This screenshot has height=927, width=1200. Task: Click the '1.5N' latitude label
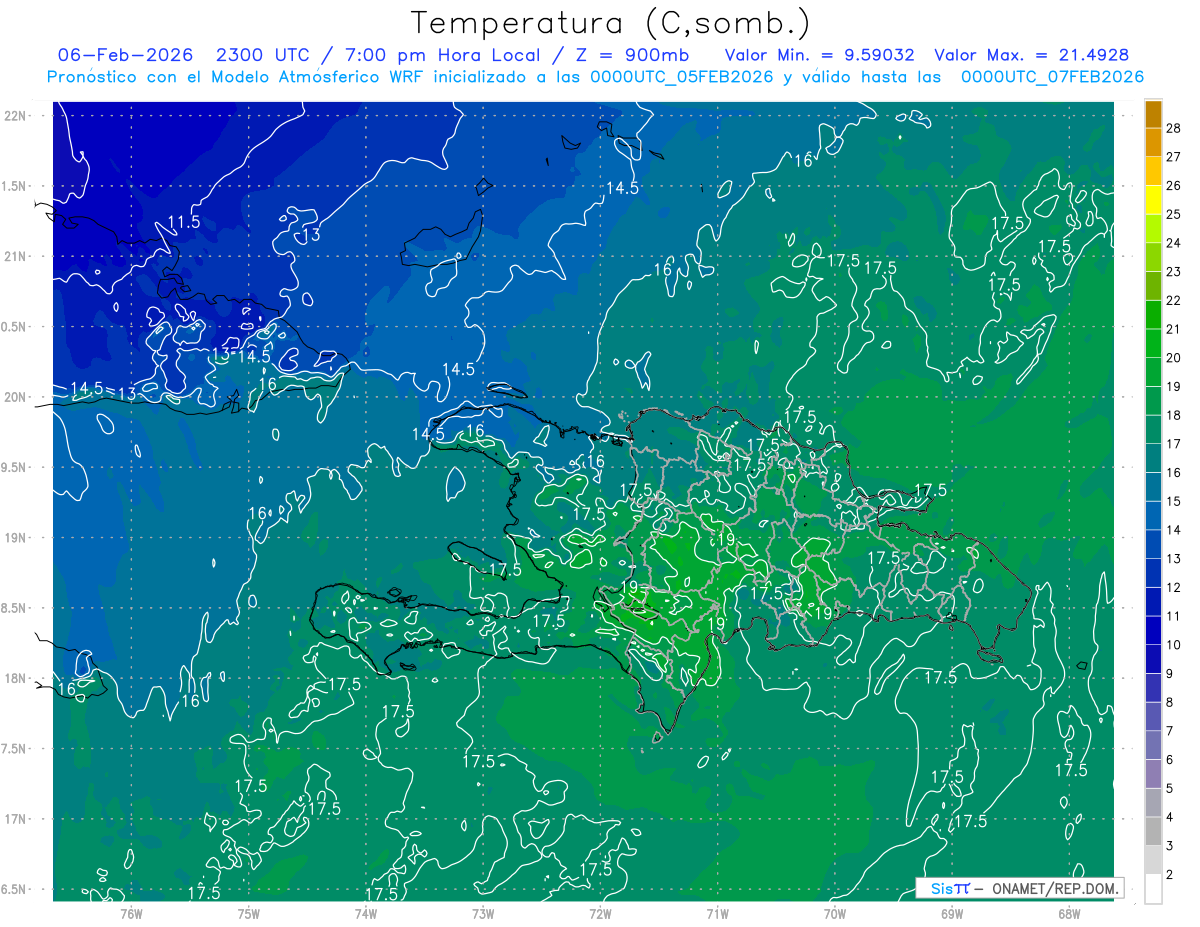coord(15,186)
